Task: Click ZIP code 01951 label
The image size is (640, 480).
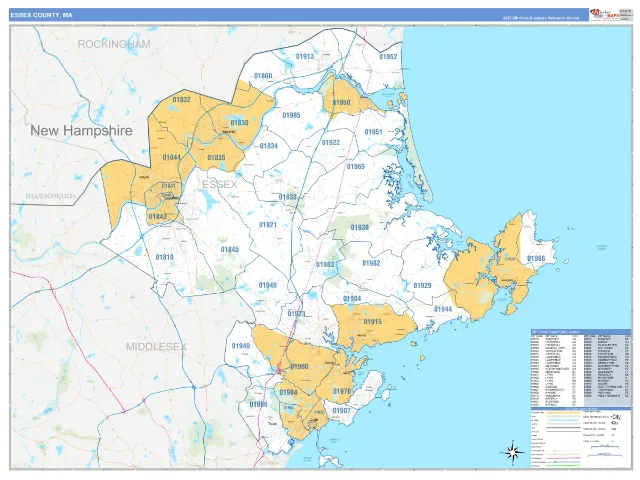Action: 373,132
